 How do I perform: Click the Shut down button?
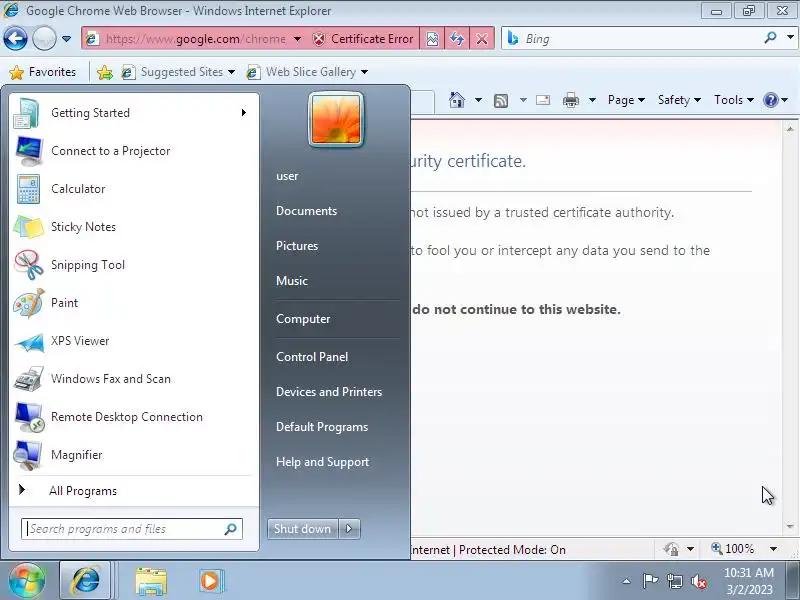pos(302,529)
